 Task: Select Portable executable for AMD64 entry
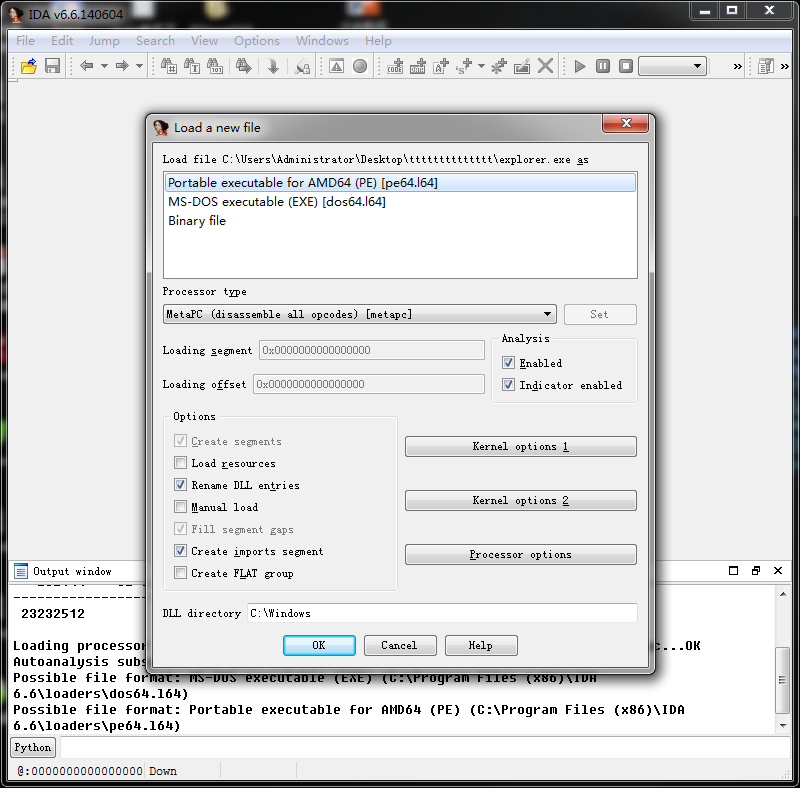point(401,183)
